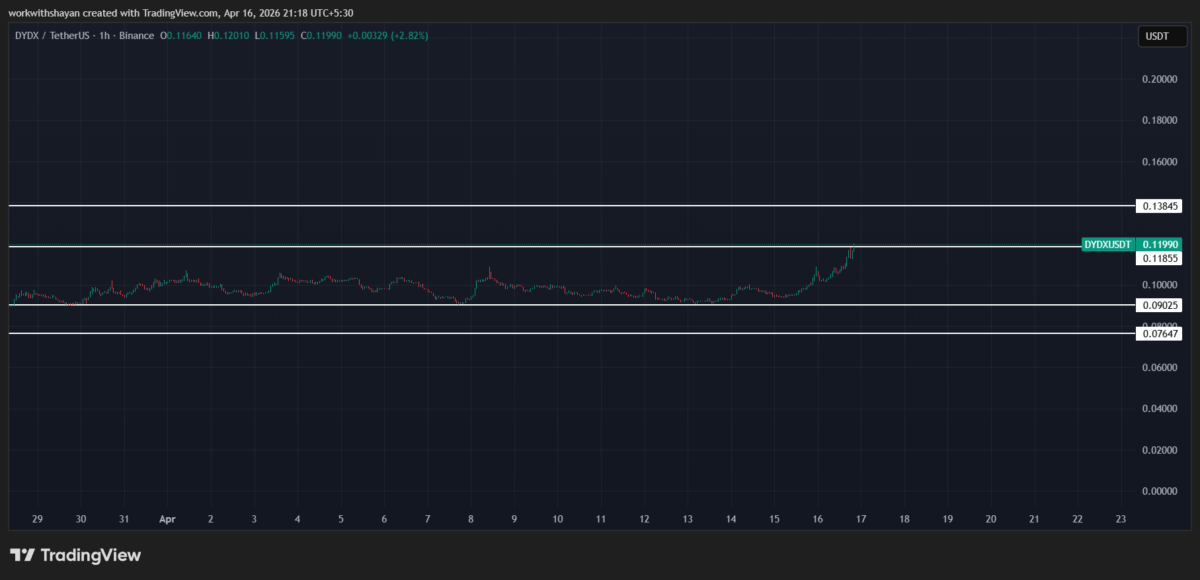Screen dimensions: 1200x580
Task: Click the 0.09025 support price label
Action: [x=1160, y=305]
